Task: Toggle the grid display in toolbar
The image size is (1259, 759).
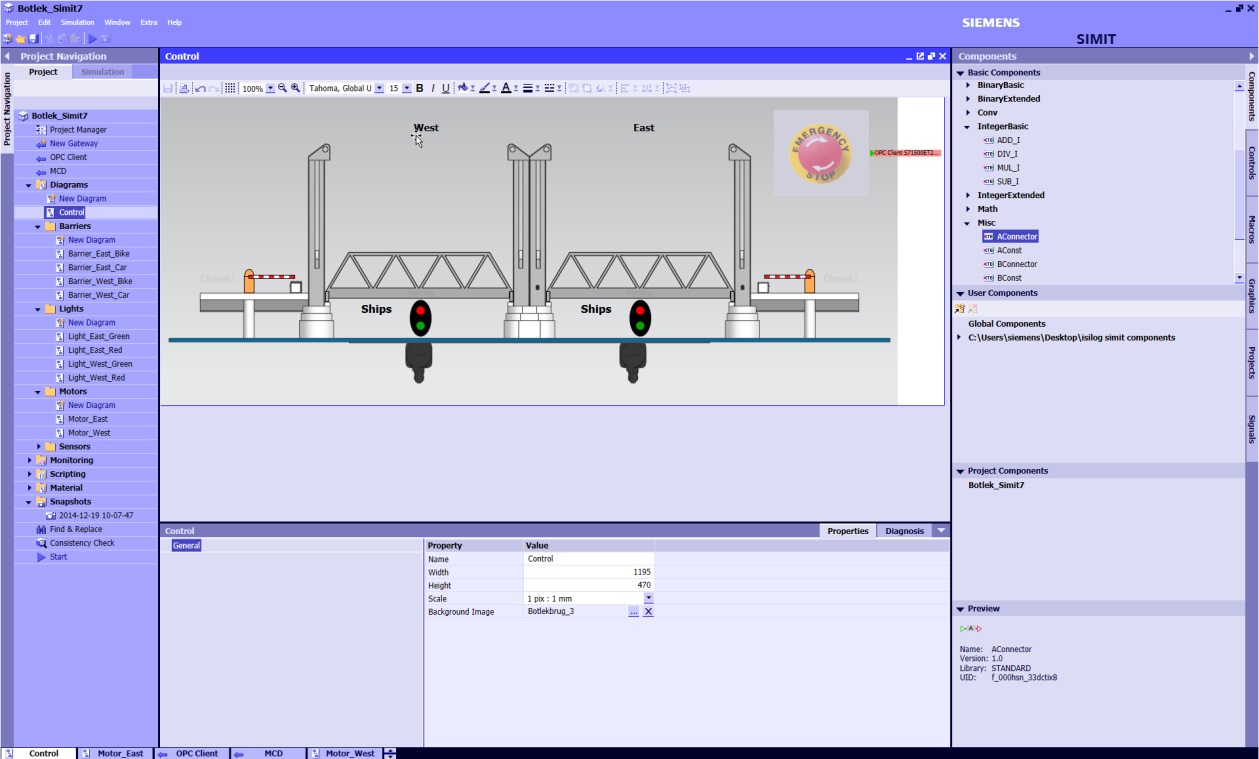Action: pos(230,88)
